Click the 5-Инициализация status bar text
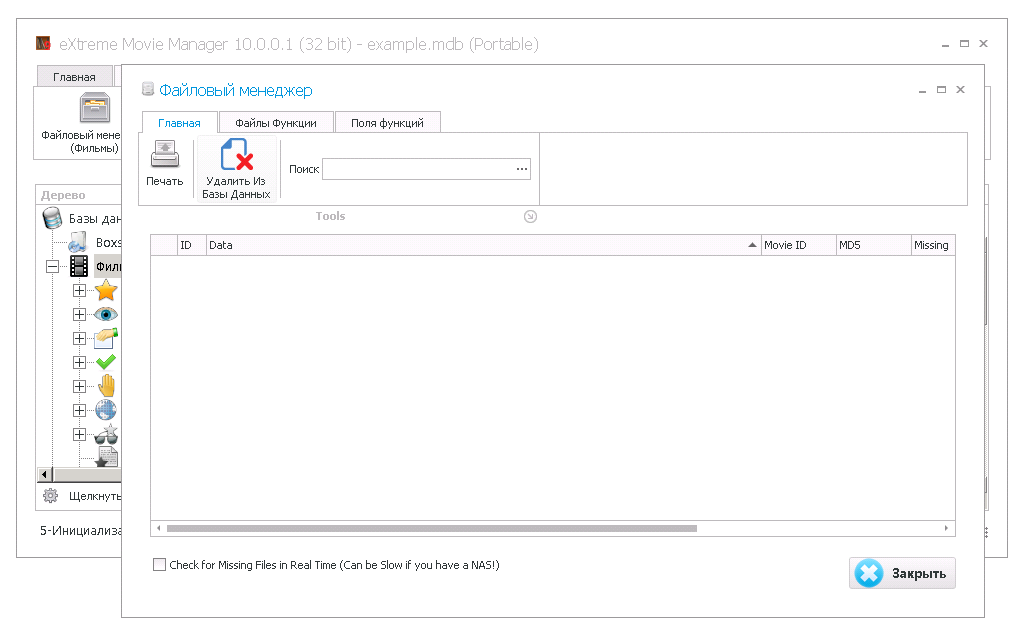 point(81,531)
